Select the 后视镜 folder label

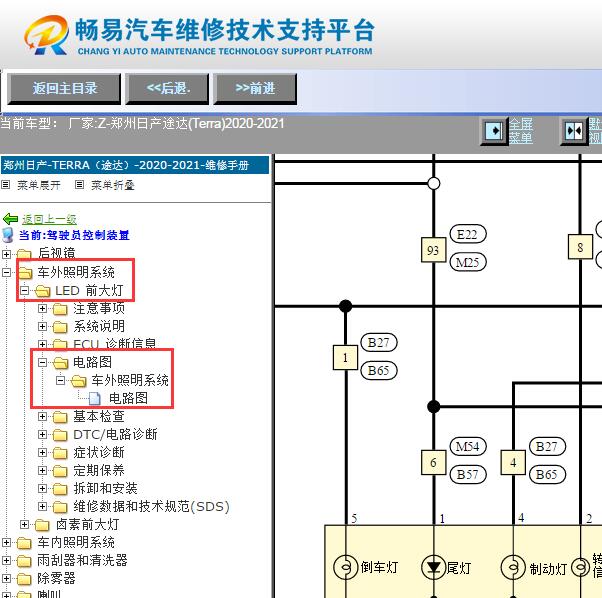(x=56, y=253)
